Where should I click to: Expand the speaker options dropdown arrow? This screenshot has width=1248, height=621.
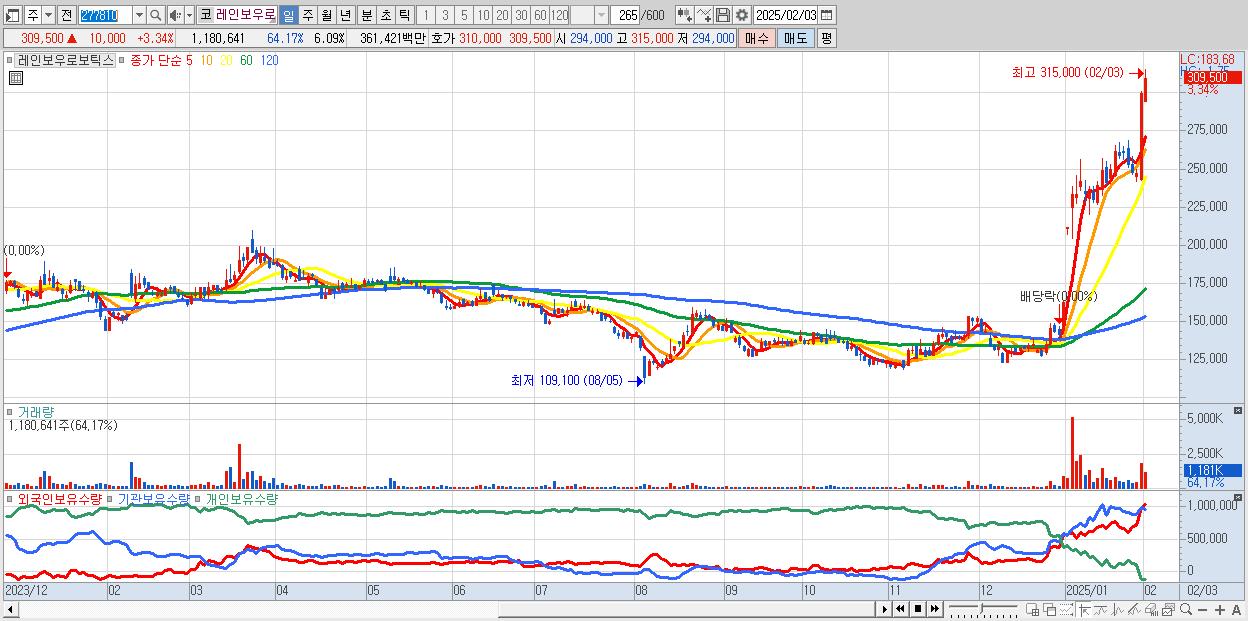(189, 15)
